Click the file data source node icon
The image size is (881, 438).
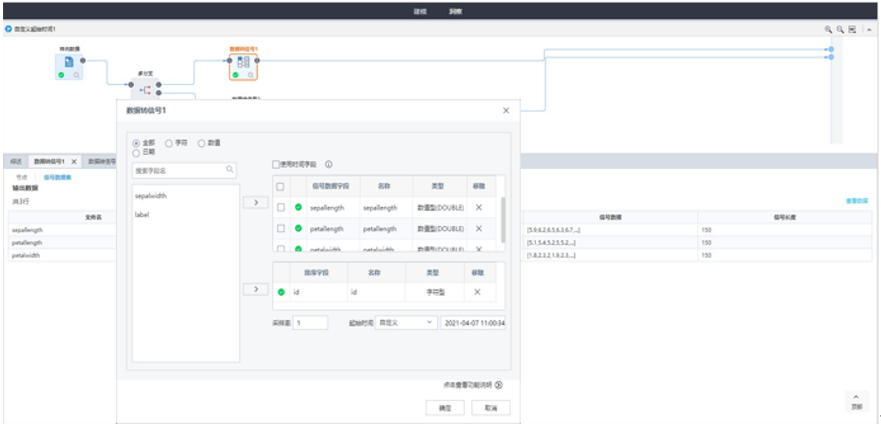point(69,62)
